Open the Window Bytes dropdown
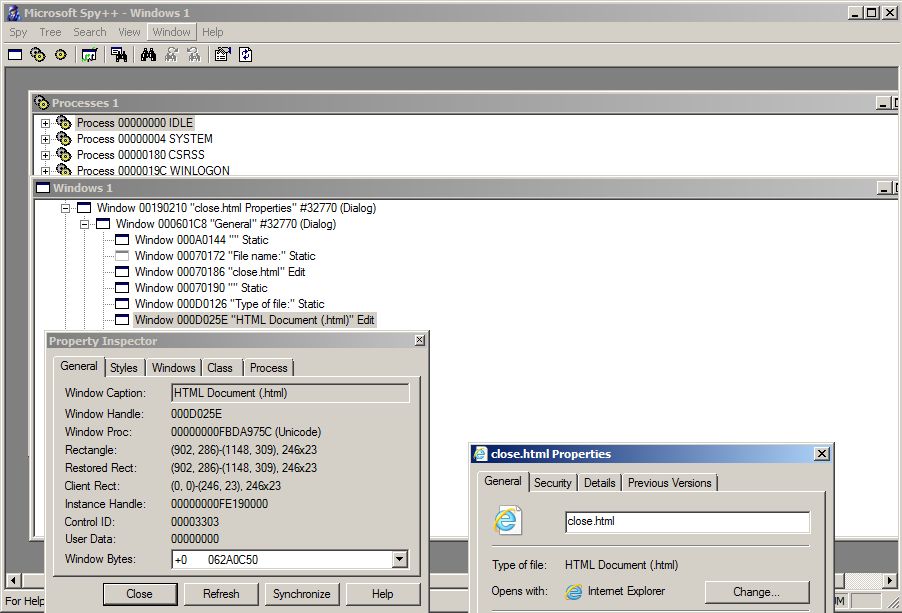Viewport: 902px width, 613px height. [x=399, y=559]
